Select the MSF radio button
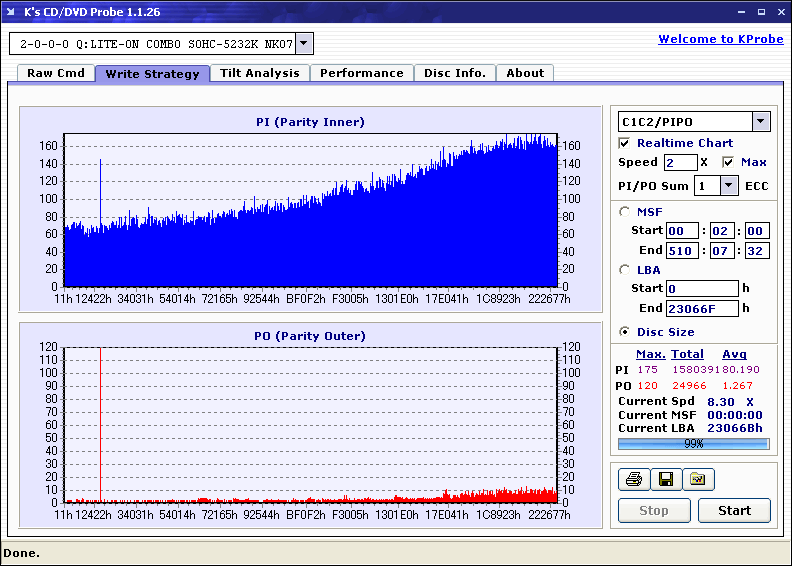Image resolution: width=792 pixels, height=566 pixels. (x=625, y=212)
